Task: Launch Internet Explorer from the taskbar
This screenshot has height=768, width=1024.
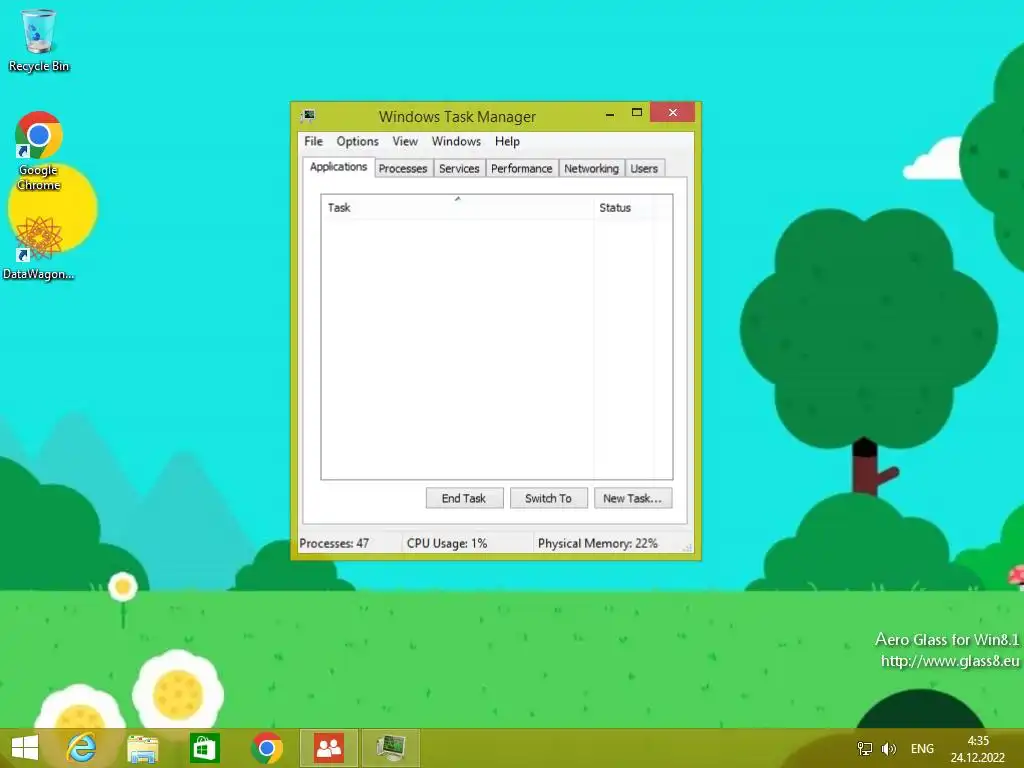Action: pos(82,748)
